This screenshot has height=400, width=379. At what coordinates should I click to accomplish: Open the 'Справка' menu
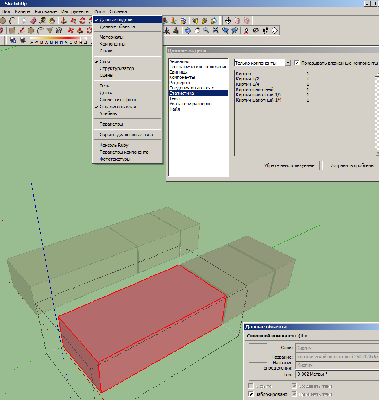pyautogui.click(x=118, y=12)
